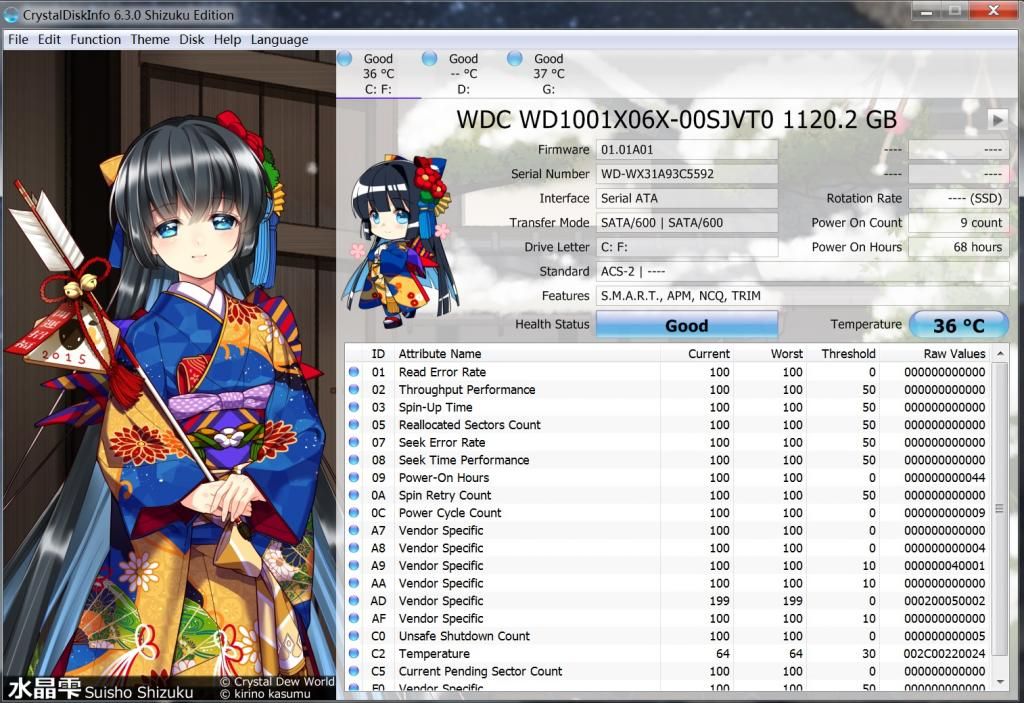Click the Features field S.M.A.R.T., APM, NCQ, TRIM
The image size is (1024, 703).
802,295
